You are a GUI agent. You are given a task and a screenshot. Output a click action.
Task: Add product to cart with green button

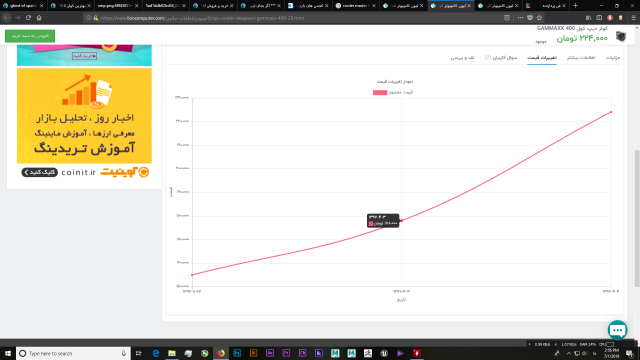point(30,36)
